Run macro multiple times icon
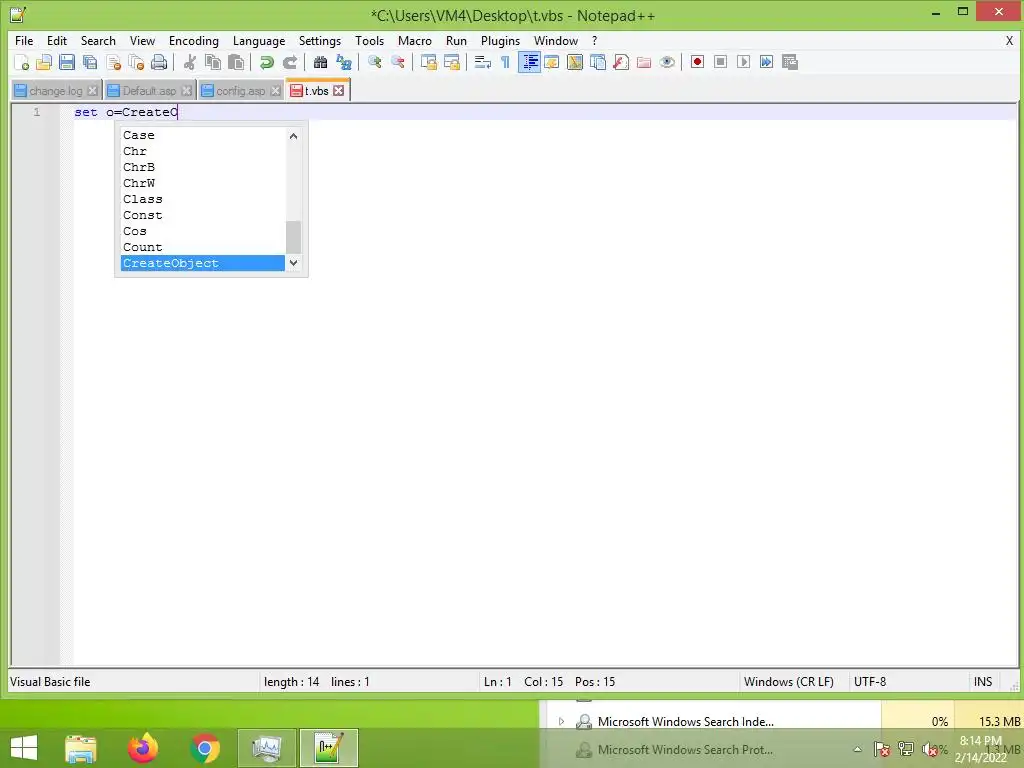 pos(766,62)
